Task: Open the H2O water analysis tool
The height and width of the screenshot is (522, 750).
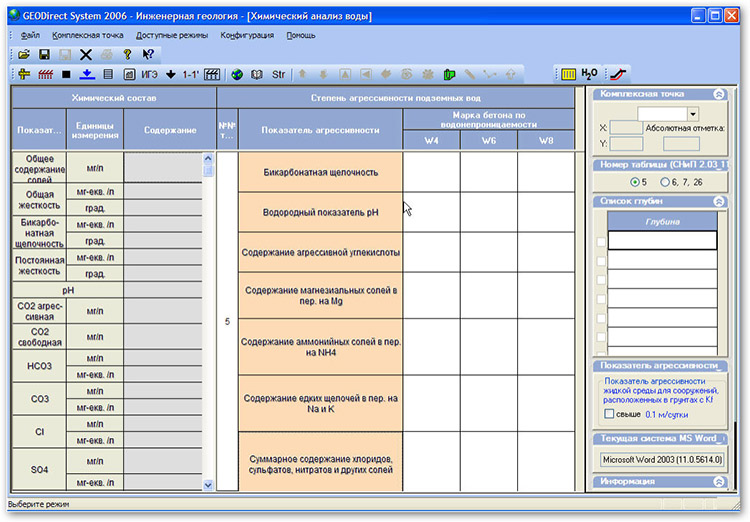Action: click(590, 74)
